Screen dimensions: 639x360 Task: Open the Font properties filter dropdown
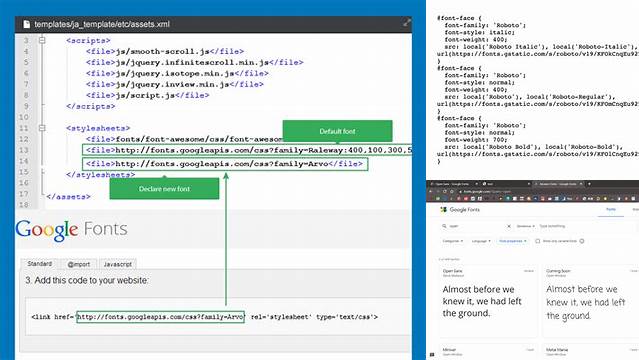click(513, 241)
